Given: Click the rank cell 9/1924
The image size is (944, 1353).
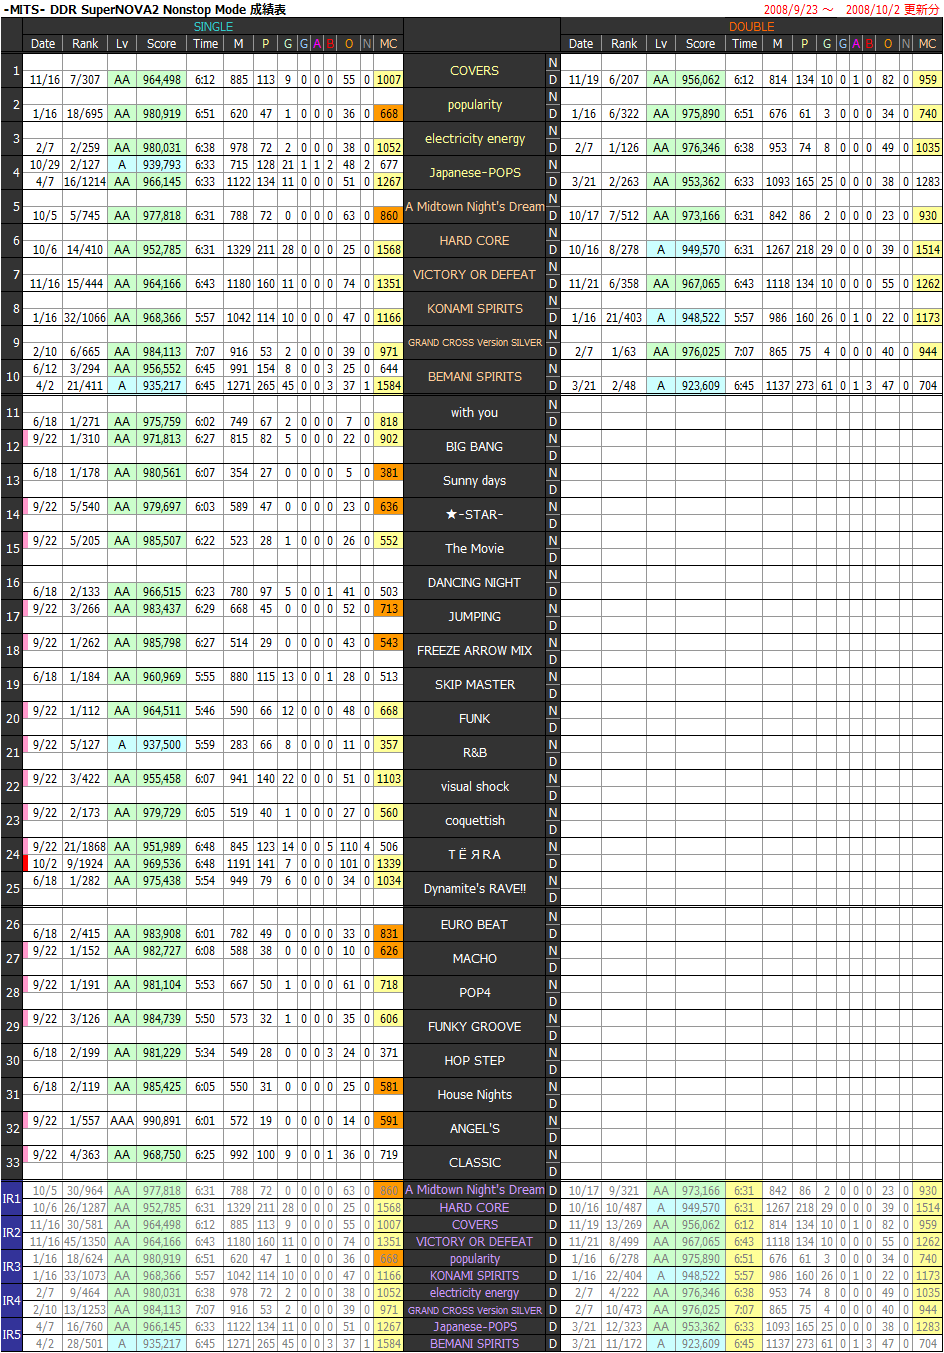Looking at the screenshot, I should 85,864.
